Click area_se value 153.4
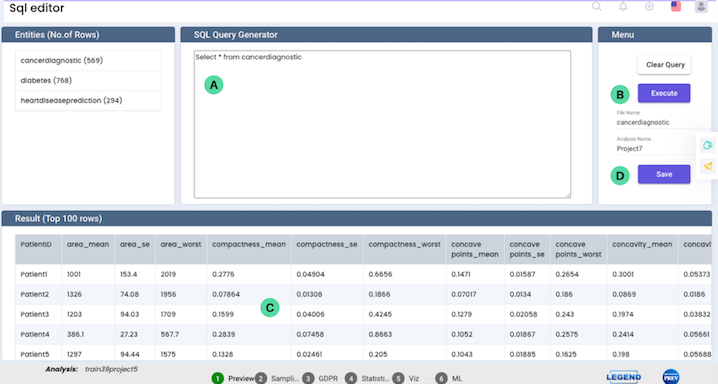 [x=129, y=274]
